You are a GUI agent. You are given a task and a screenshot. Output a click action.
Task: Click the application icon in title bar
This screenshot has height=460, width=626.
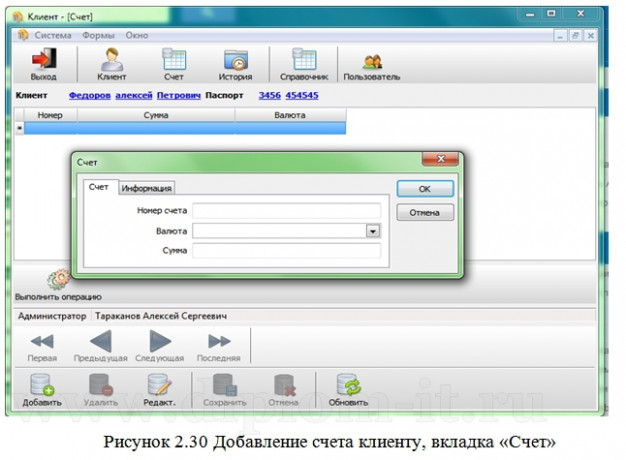18,17
